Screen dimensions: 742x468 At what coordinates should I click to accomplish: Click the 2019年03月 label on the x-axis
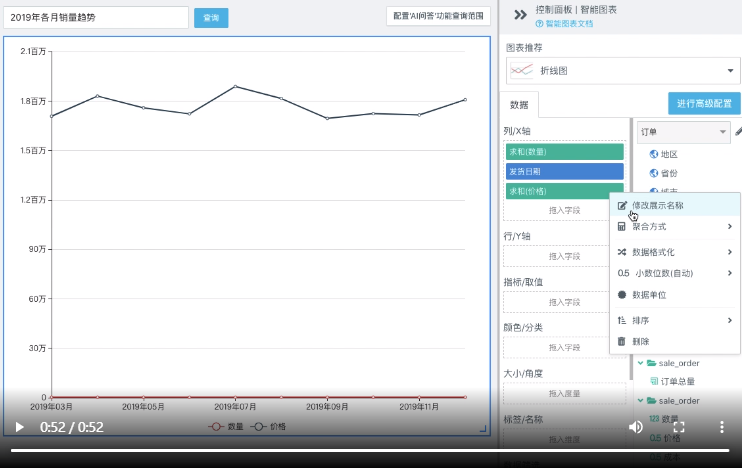[51, 407]
